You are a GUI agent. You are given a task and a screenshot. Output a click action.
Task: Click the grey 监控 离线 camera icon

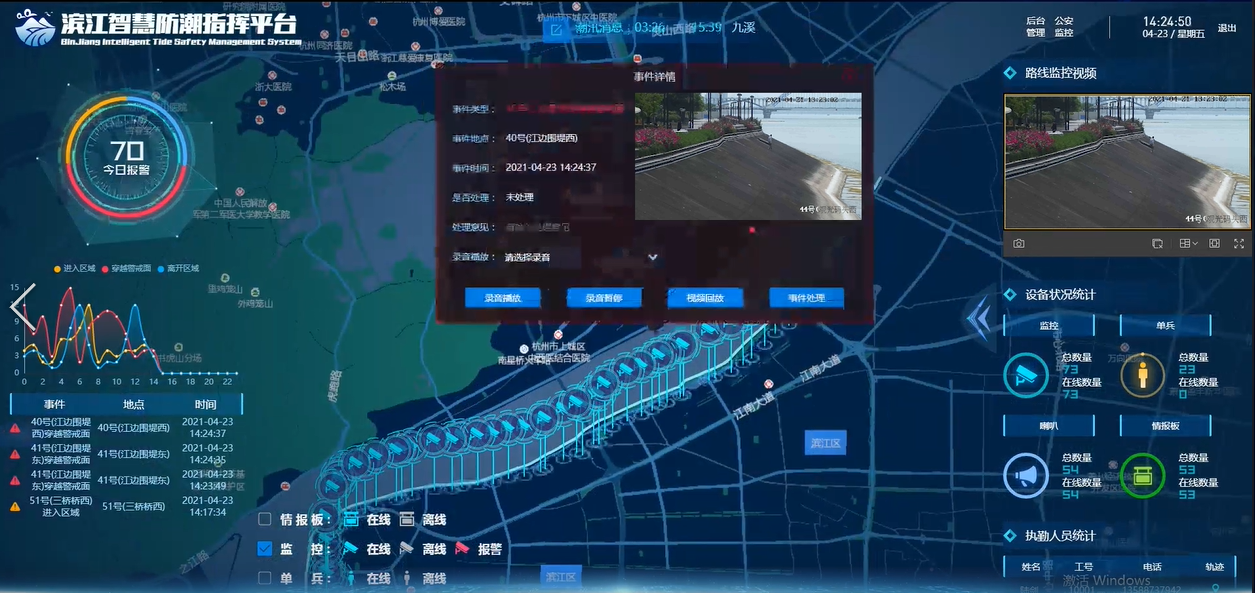point(407,549)
